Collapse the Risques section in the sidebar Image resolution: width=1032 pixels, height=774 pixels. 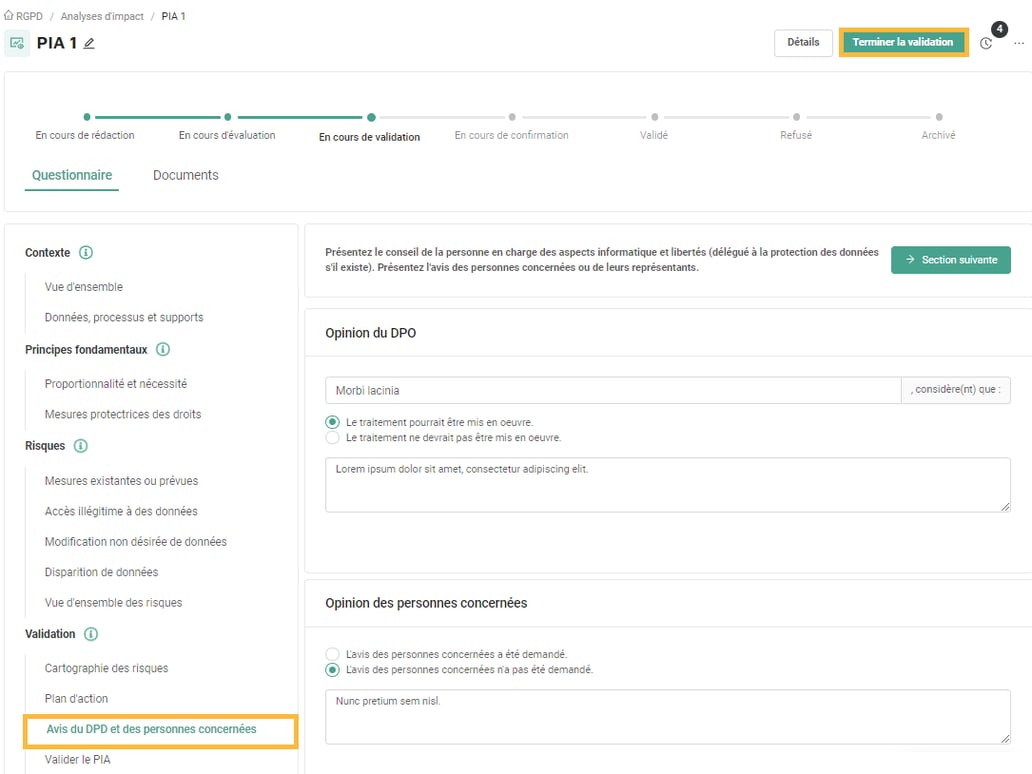[44, 446]
